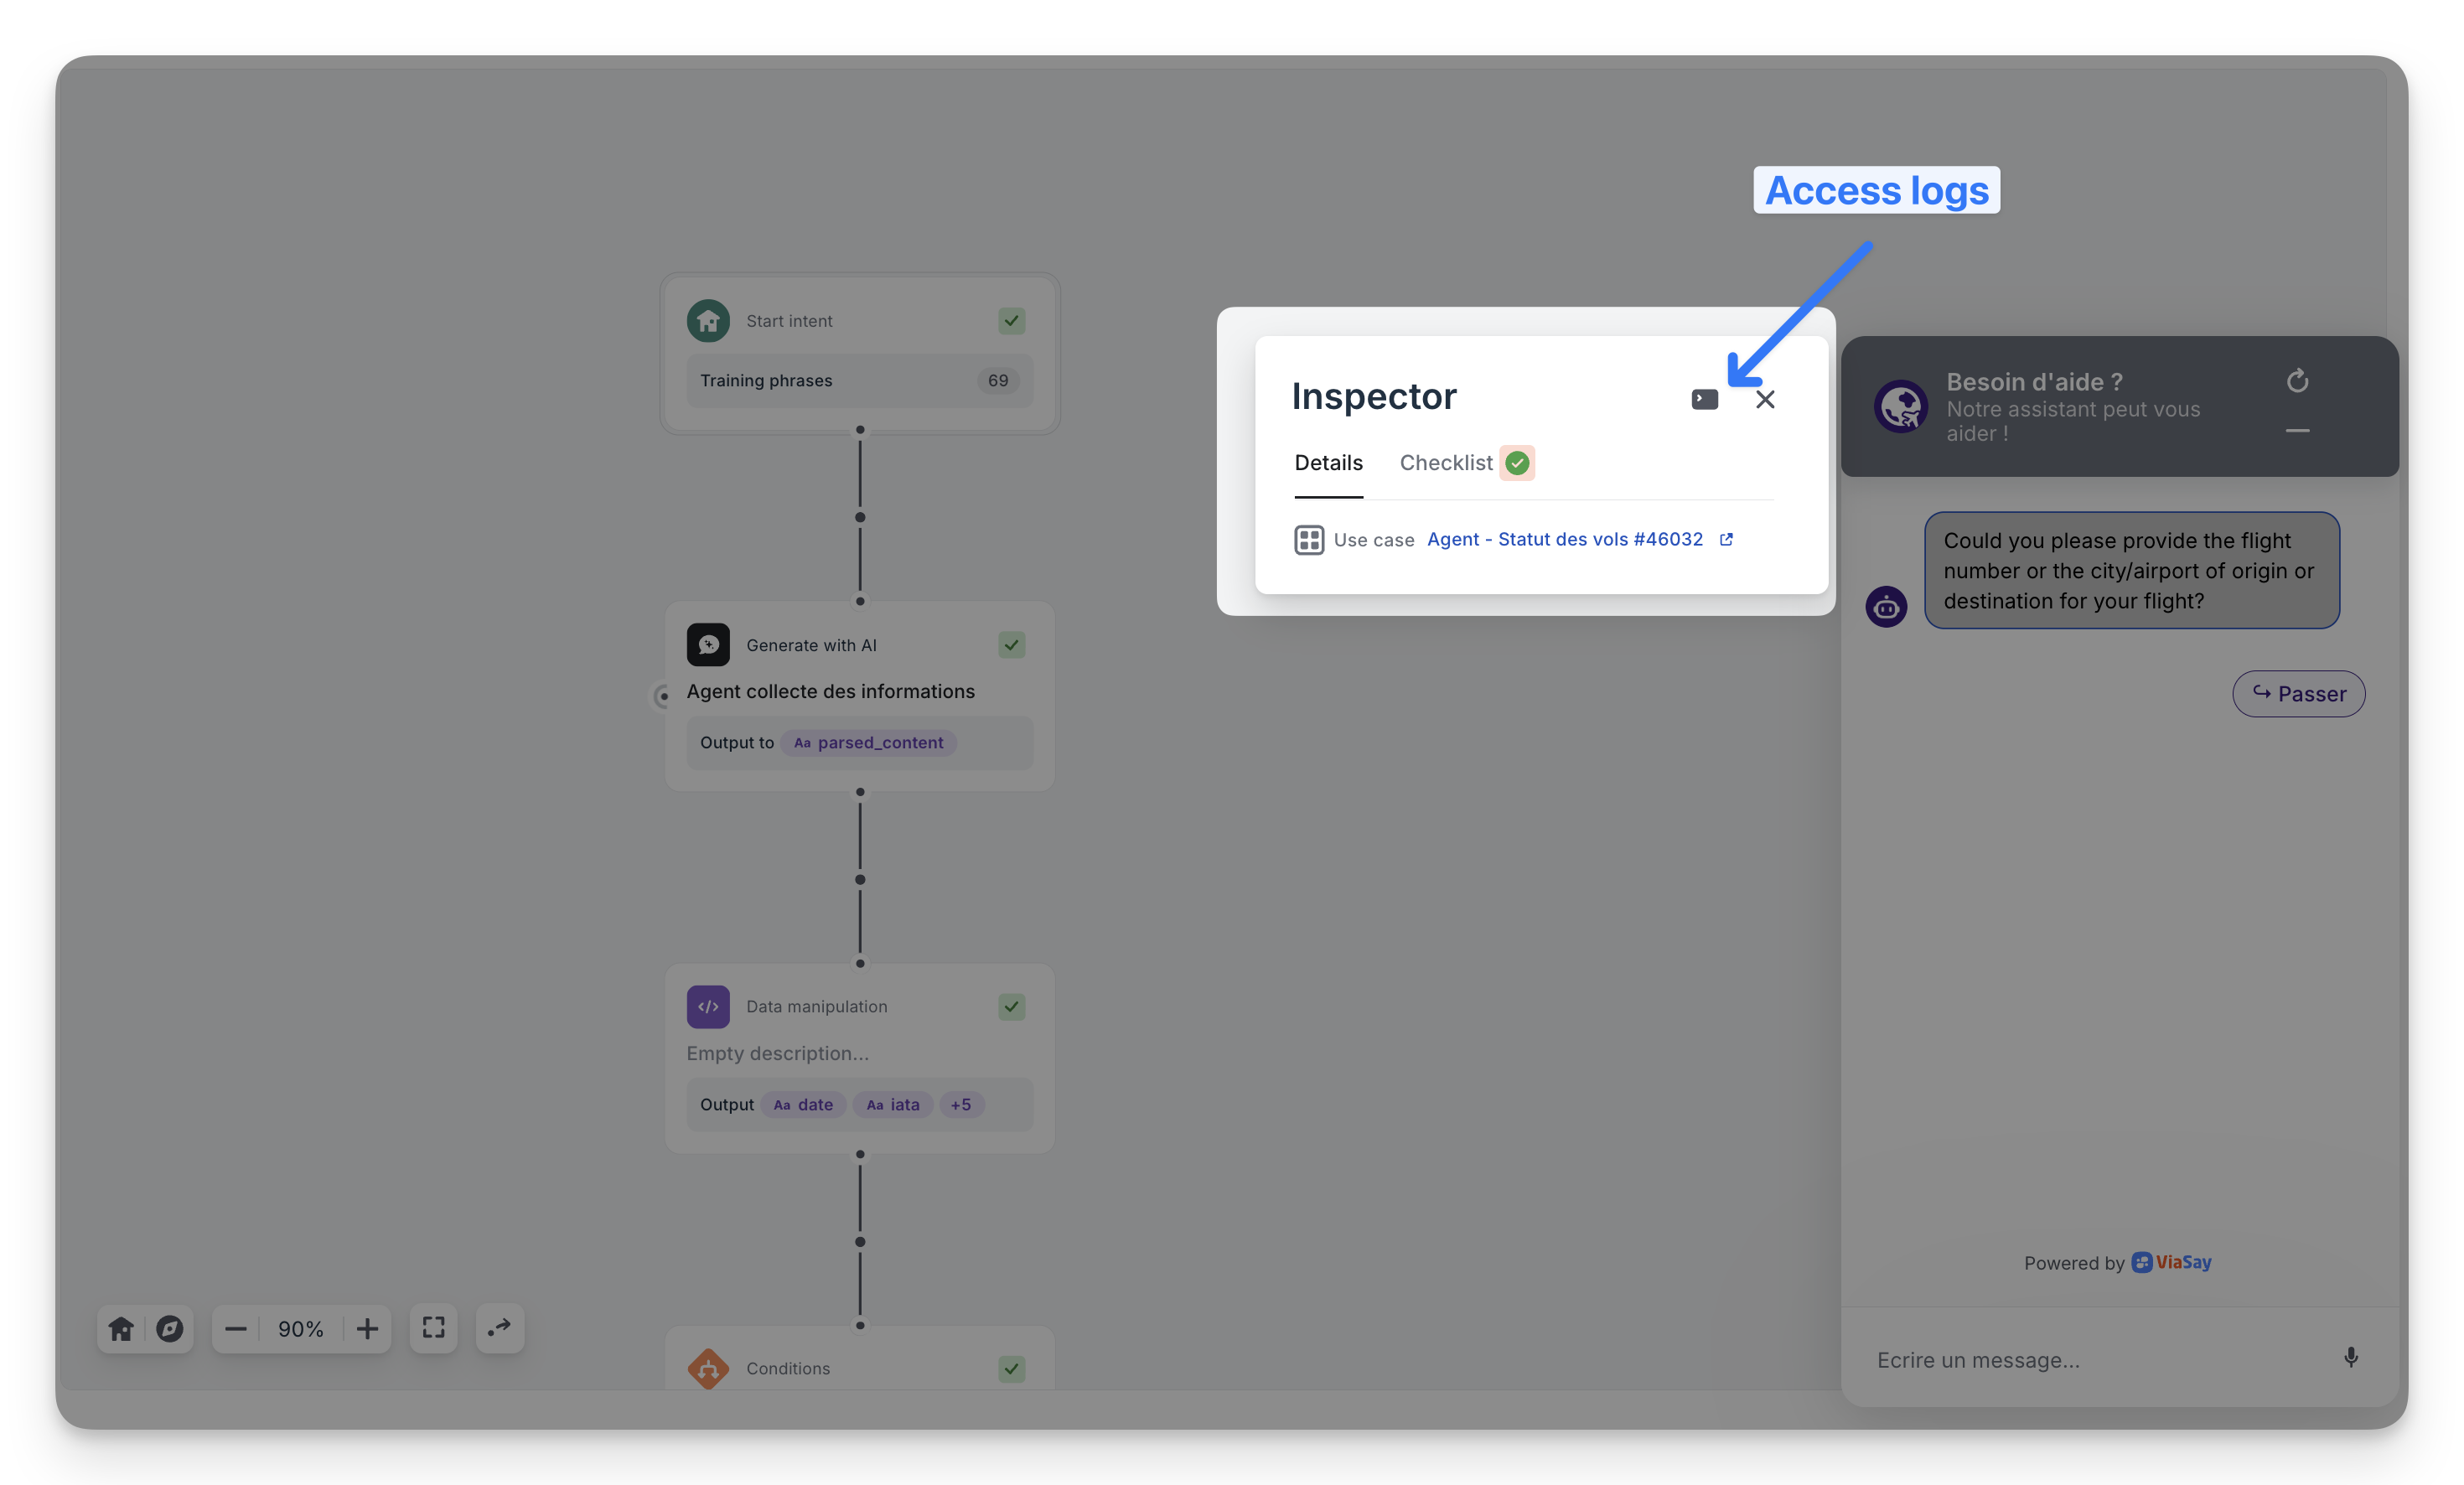Click the compass navigation icon

pos(169,1328)
